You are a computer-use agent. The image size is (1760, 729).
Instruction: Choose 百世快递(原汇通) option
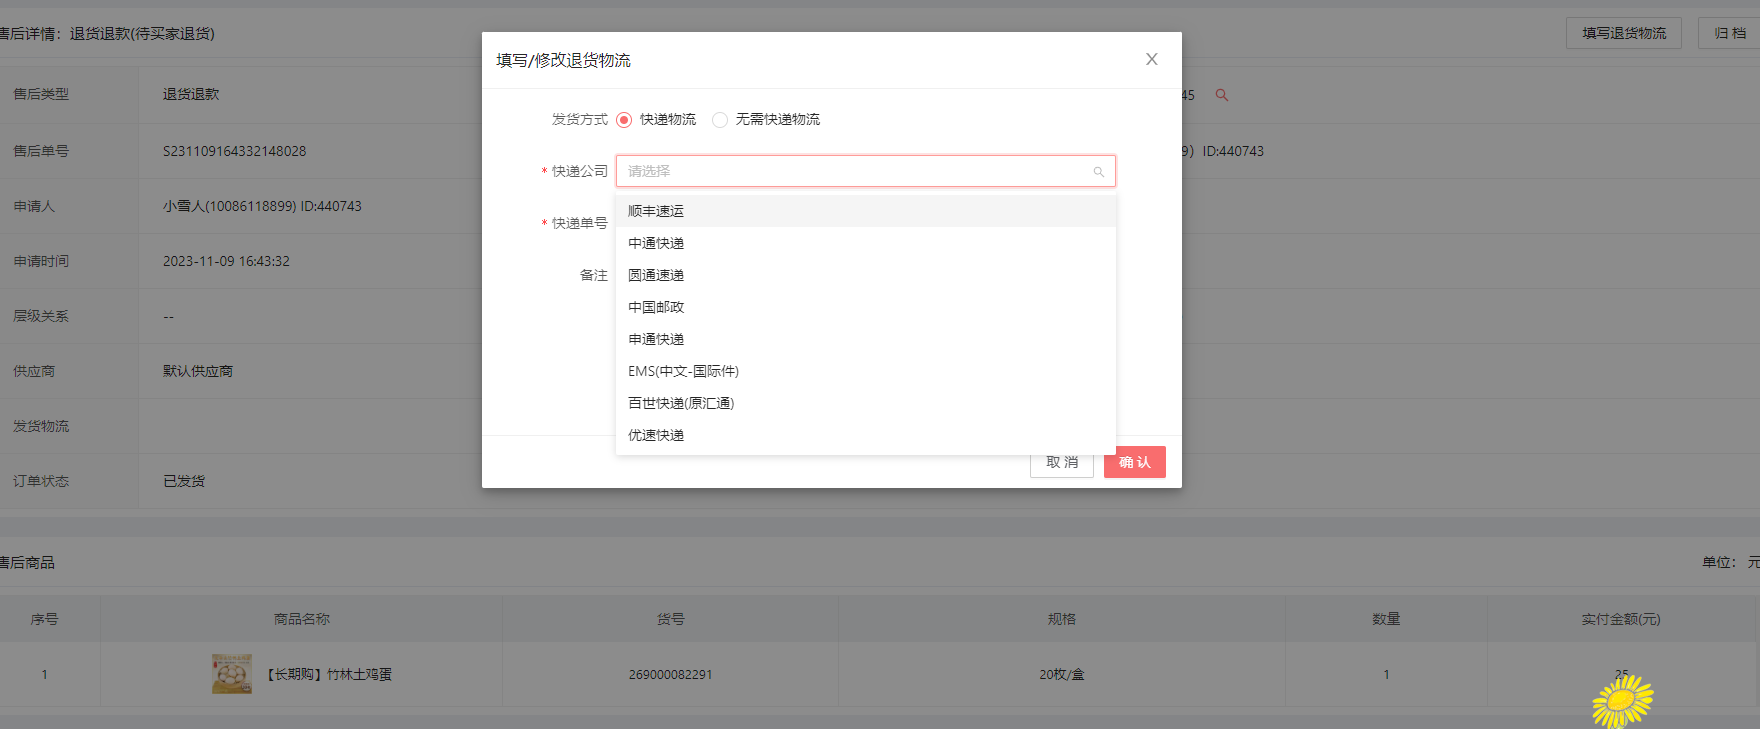681,403
